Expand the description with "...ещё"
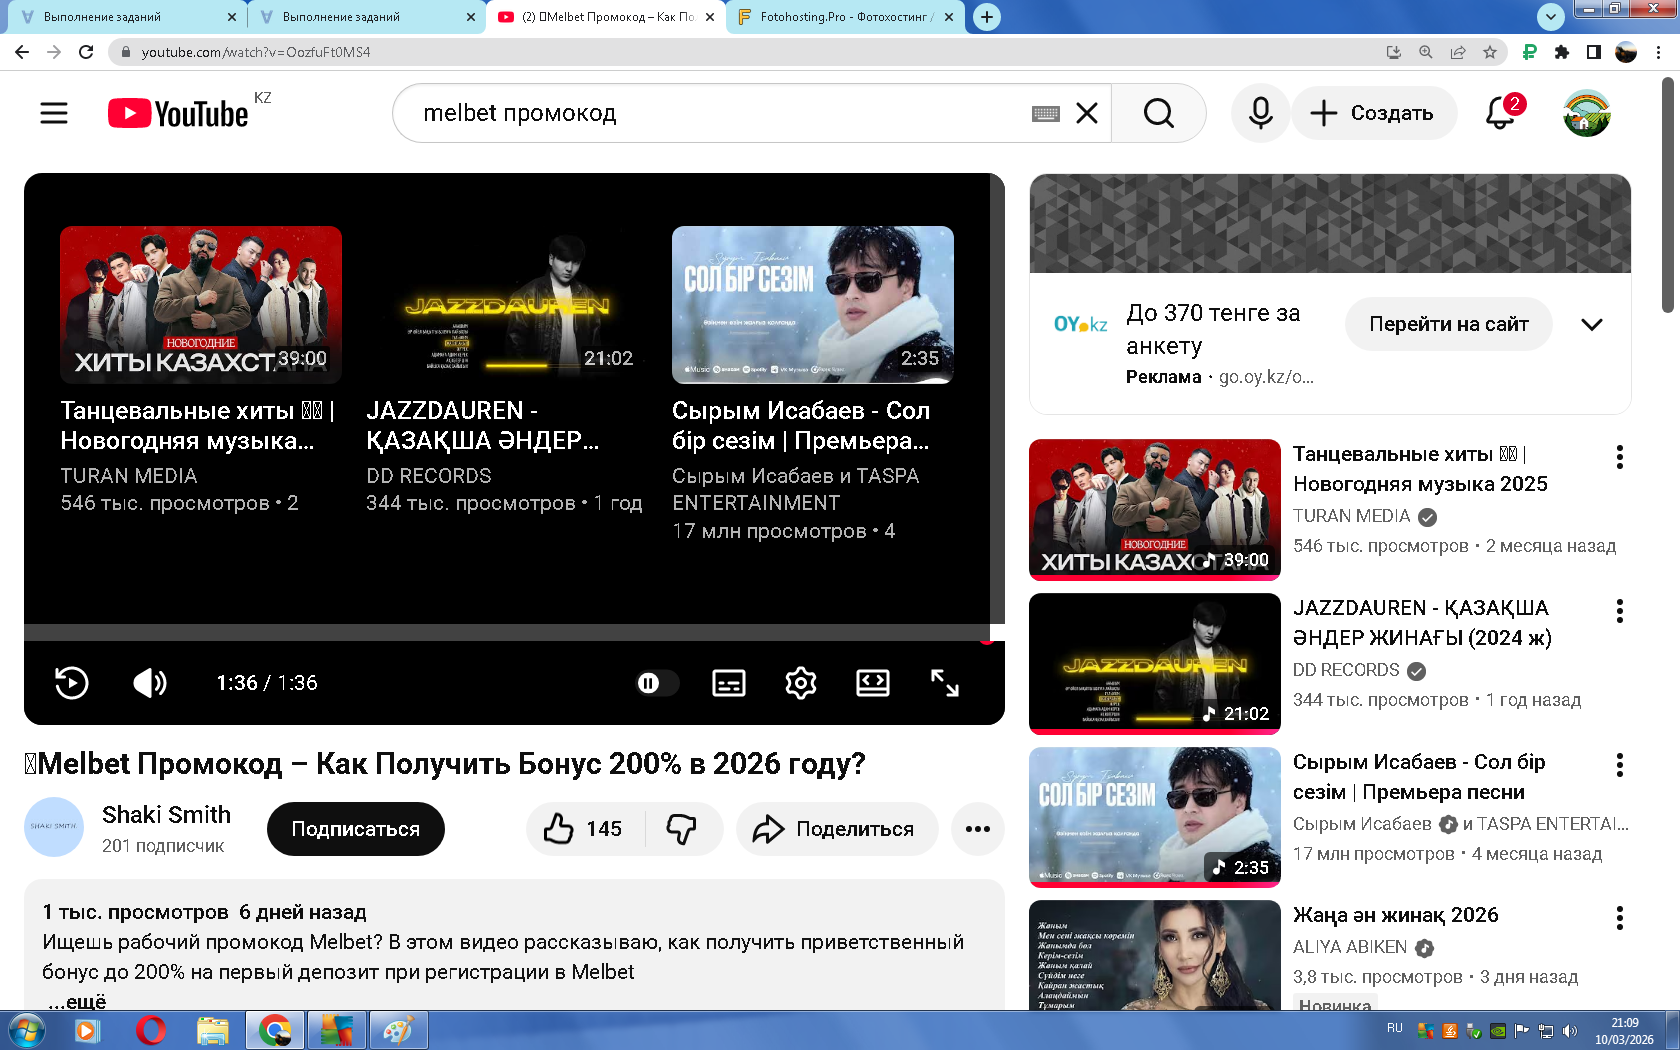This screenshot has width=1680, height=1050. tap(78, 1001)
